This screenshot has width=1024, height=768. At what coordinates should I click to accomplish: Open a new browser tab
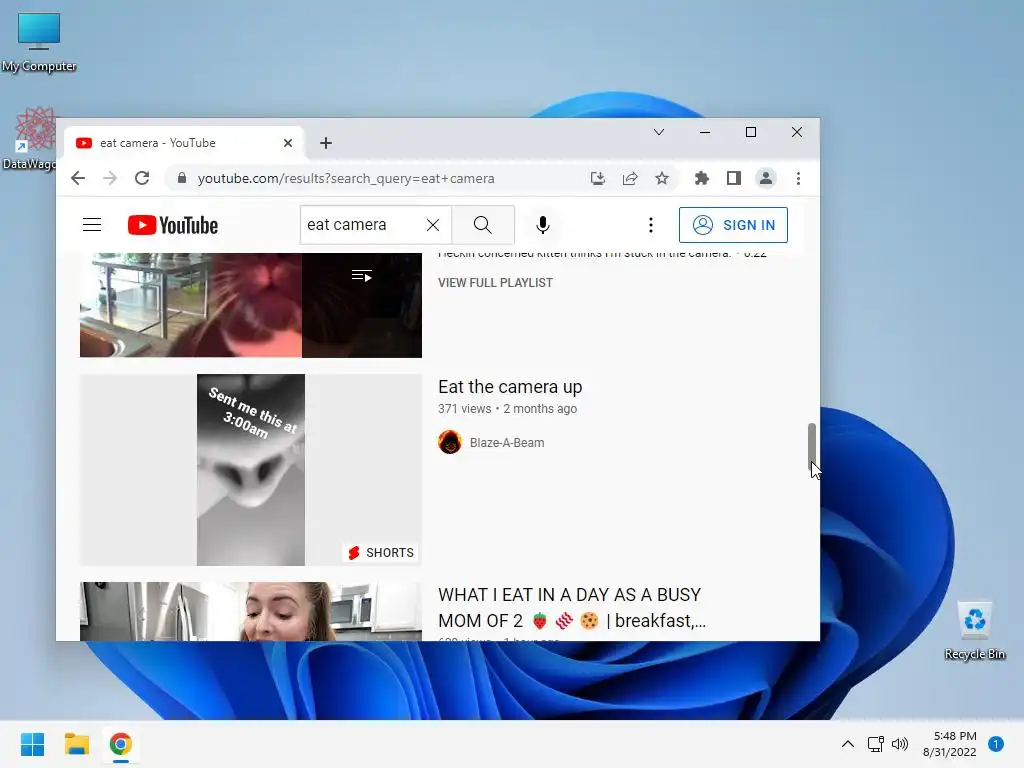click(326, 143)
